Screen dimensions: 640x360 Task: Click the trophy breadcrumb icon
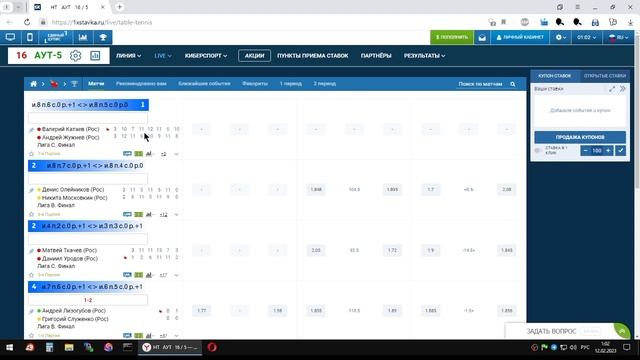(x=74, y=84)
